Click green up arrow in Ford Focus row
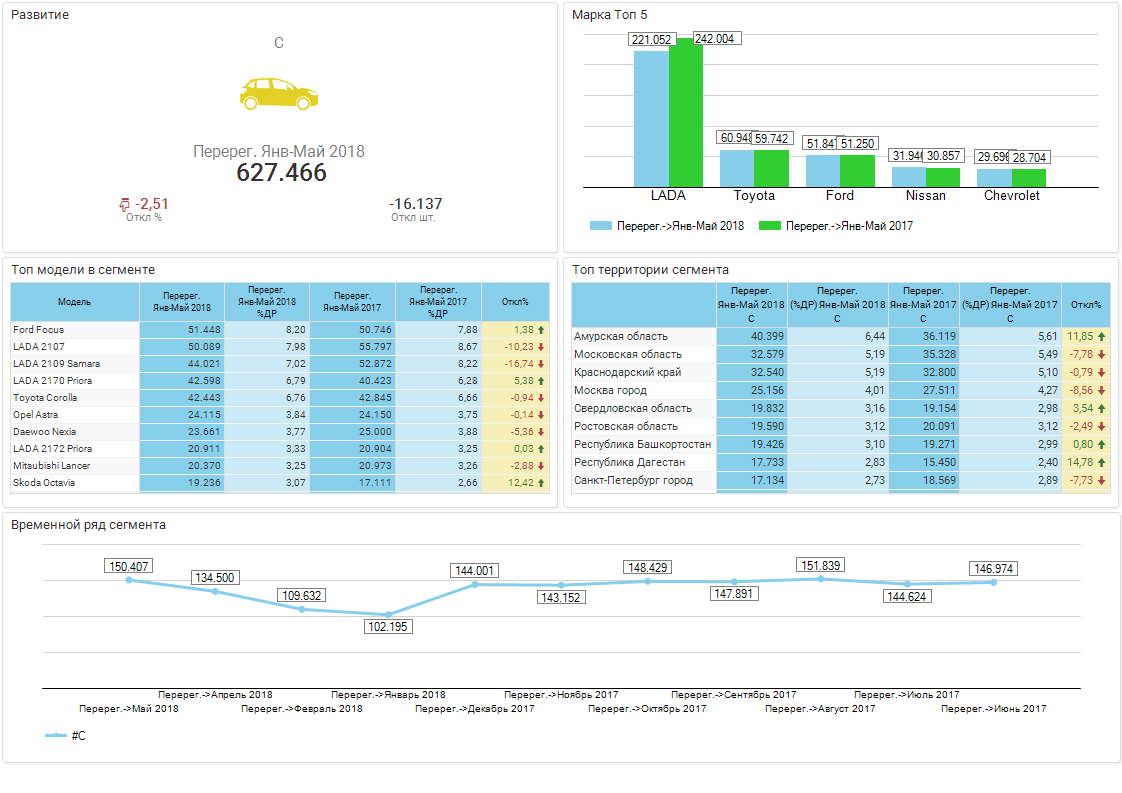The image size is (1122, 793). (x=541, y=329)
